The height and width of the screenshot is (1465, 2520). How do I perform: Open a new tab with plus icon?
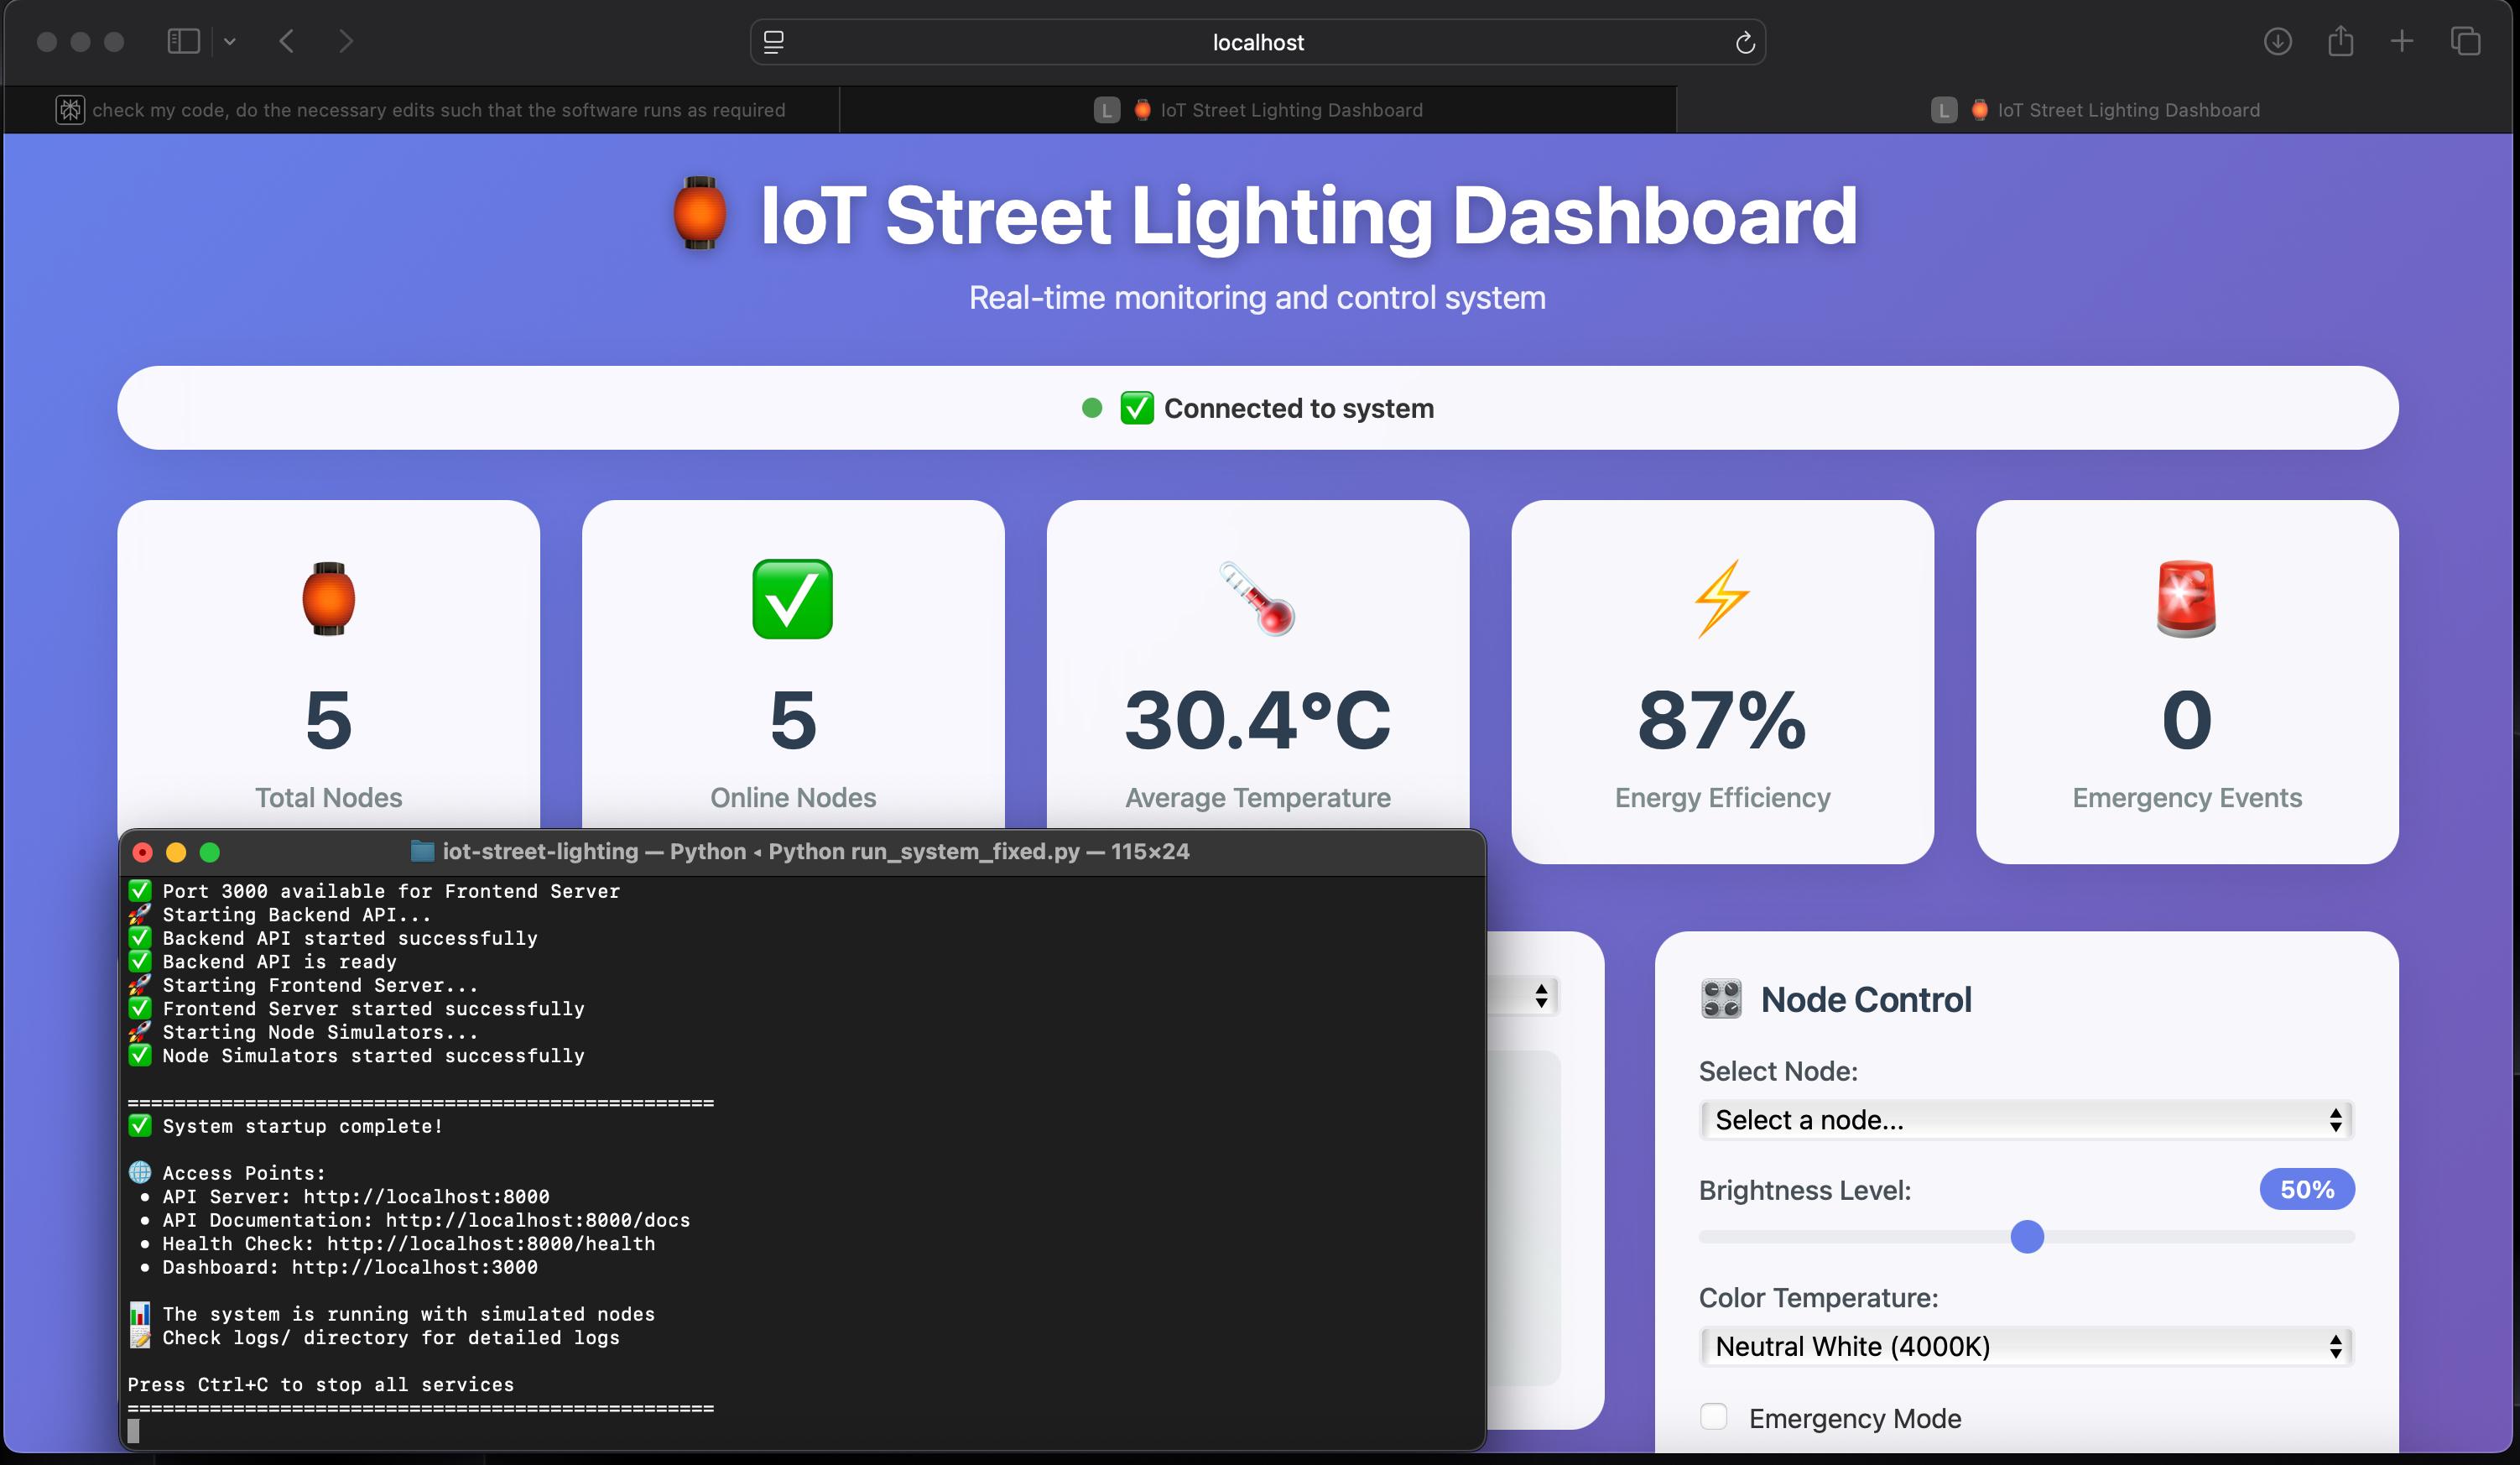(x=2401, y=41)
